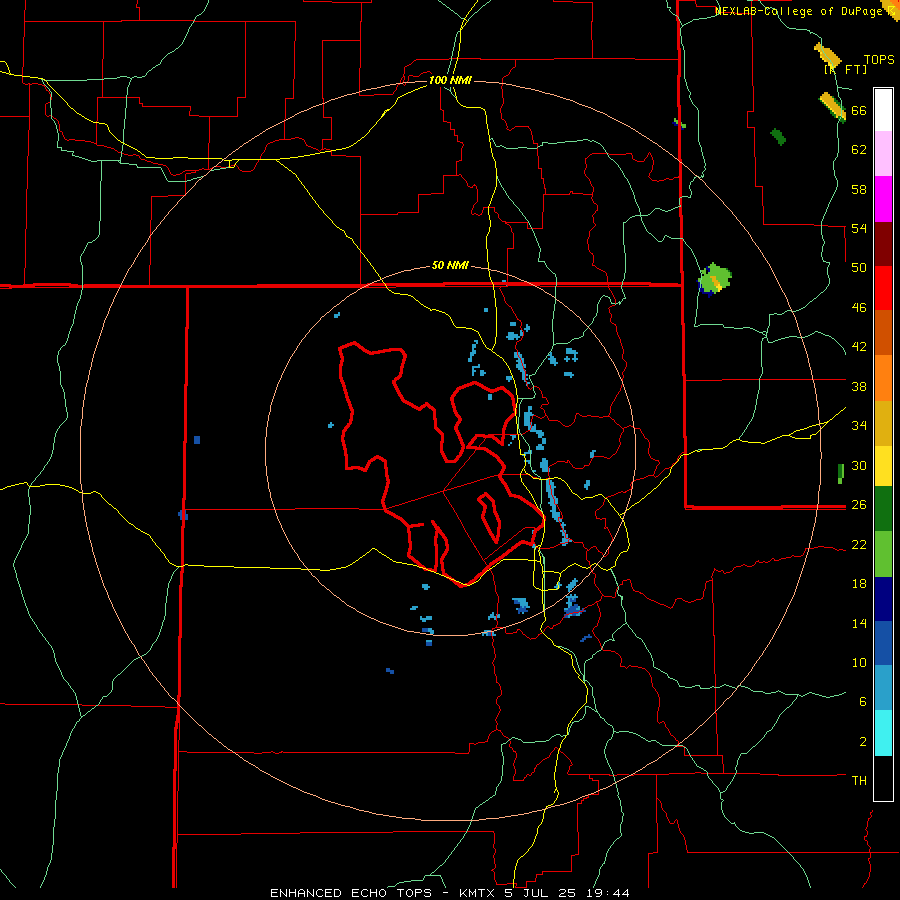This screenshot has height=900, width=900.
Task: Click legend value '62'
Action: pyautogui.click(x=859, y=150)
